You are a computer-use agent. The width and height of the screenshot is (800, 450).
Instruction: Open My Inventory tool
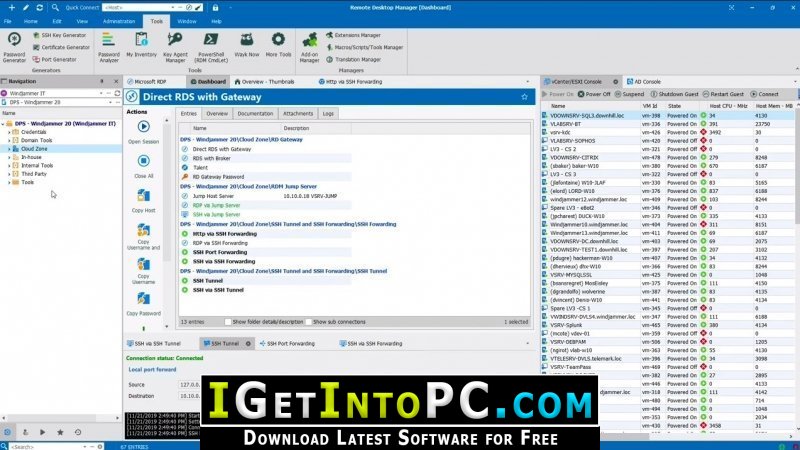pos(141,45)
